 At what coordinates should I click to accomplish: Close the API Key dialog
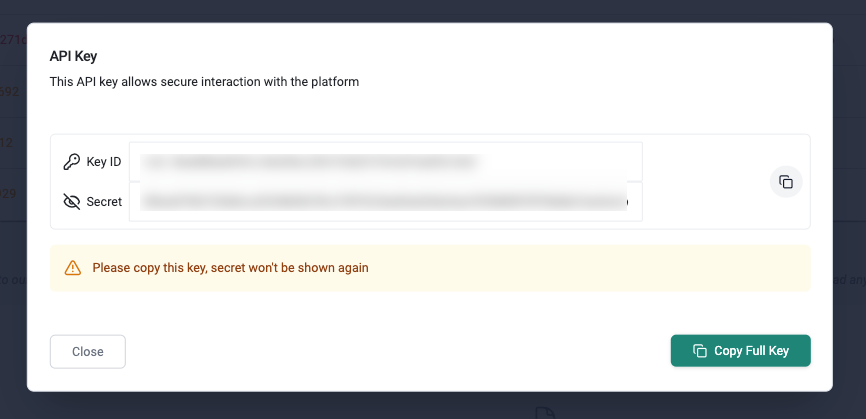88,352
